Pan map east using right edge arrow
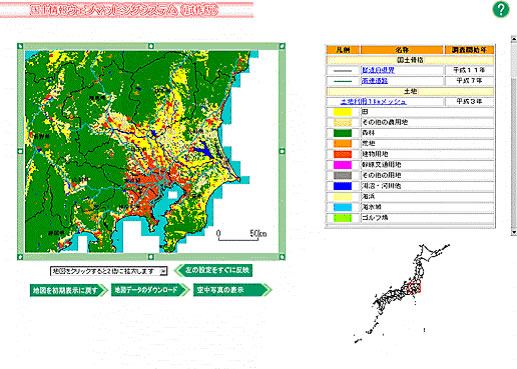Viewport: 517px width, 369px height. pos(282,151)
